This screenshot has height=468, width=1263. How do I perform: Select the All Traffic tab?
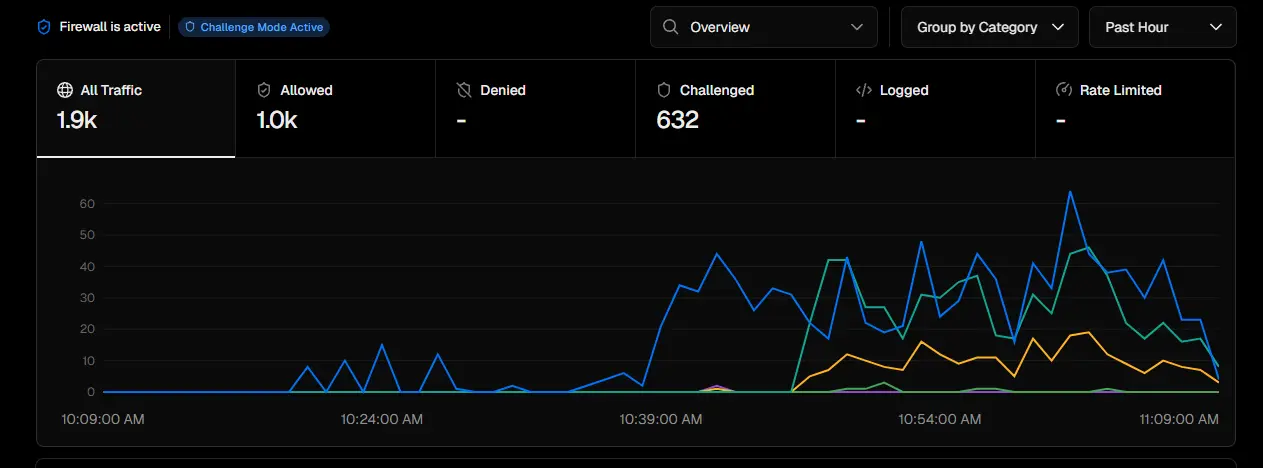(136, 109)
